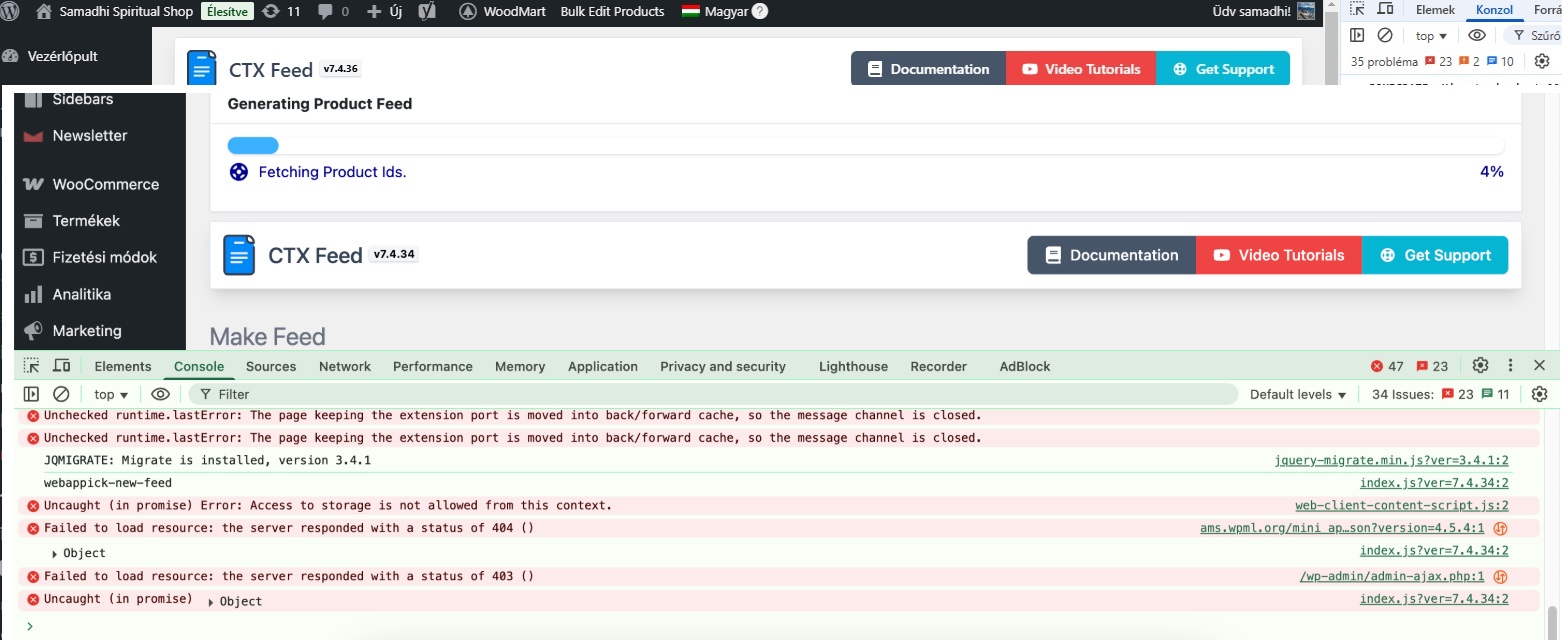Open DevTools settings gear beside the warning count
This screenshot has width=1562, height=640.
pyautogui.click(x=1481, y=366)
